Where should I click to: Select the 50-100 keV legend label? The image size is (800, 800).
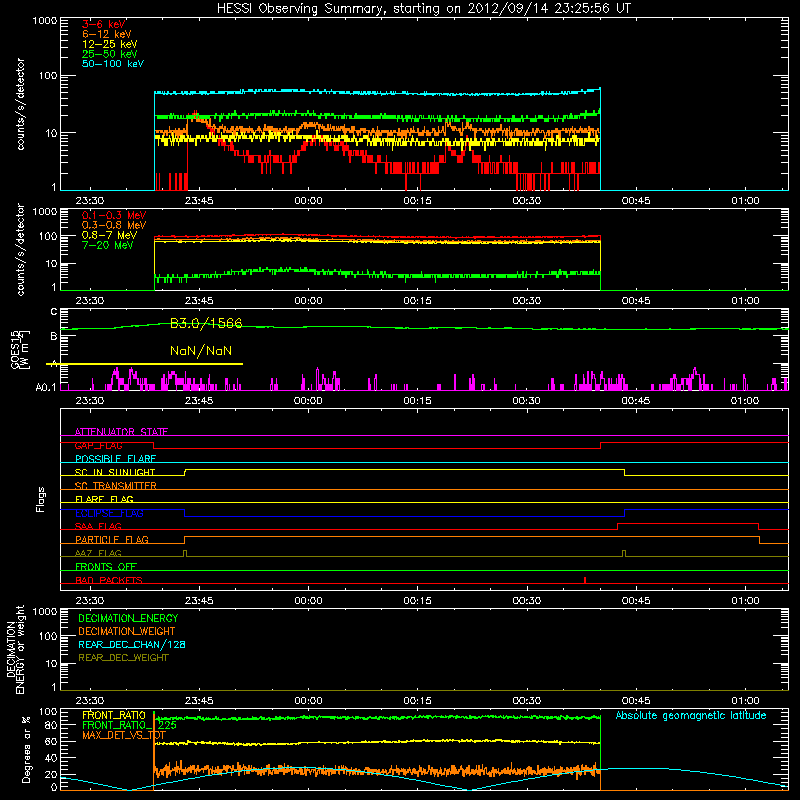click(113, 64)
